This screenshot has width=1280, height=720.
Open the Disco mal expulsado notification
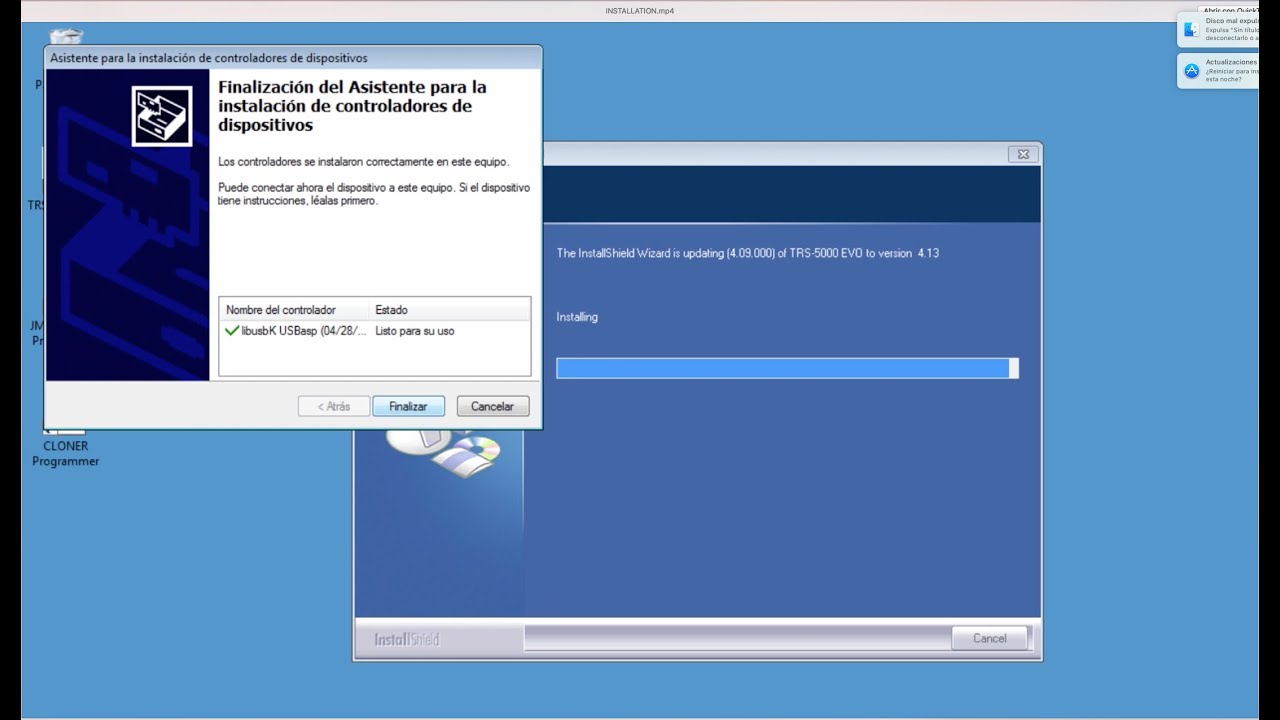1217,30
